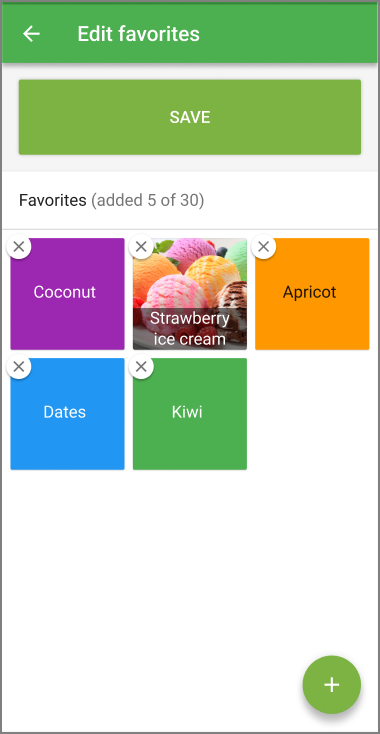Click the Edit favorites title

(139, 34)
